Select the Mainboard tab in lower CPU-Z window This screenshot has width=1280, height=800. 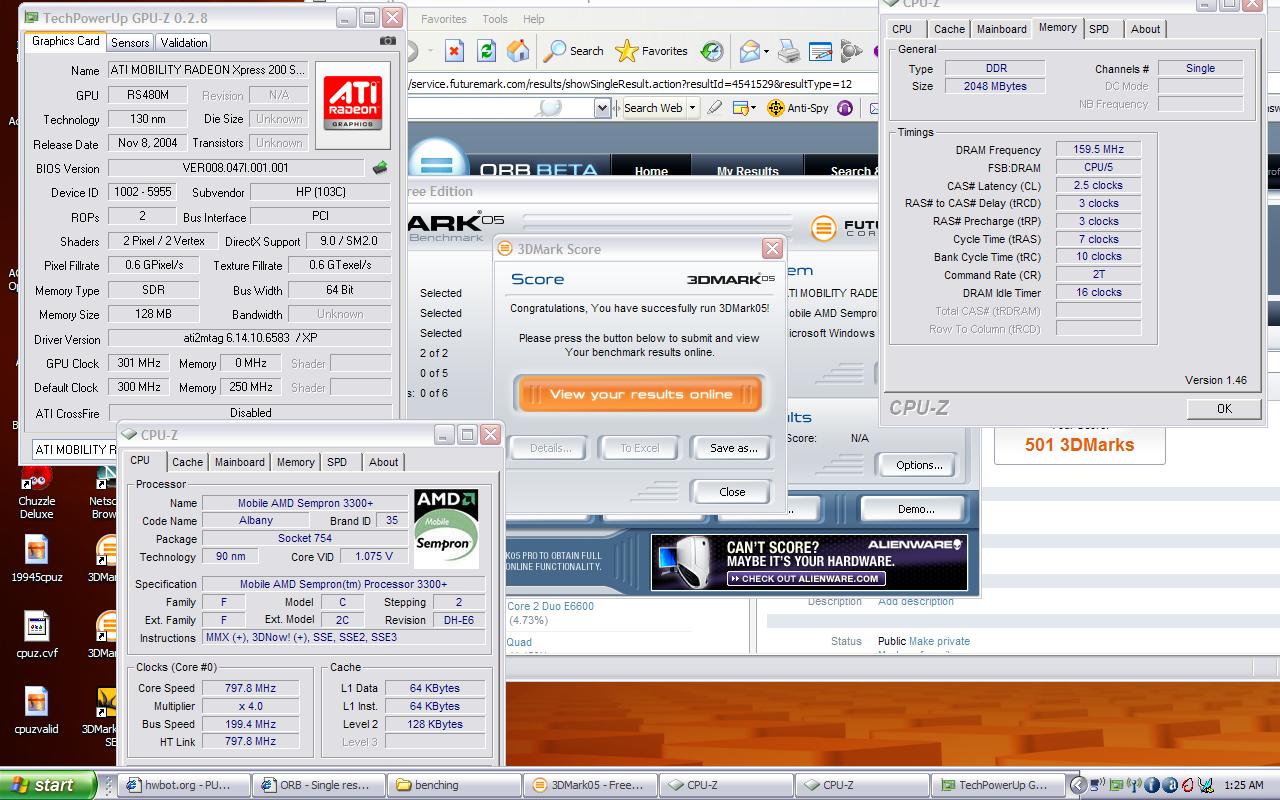[240, 462]
